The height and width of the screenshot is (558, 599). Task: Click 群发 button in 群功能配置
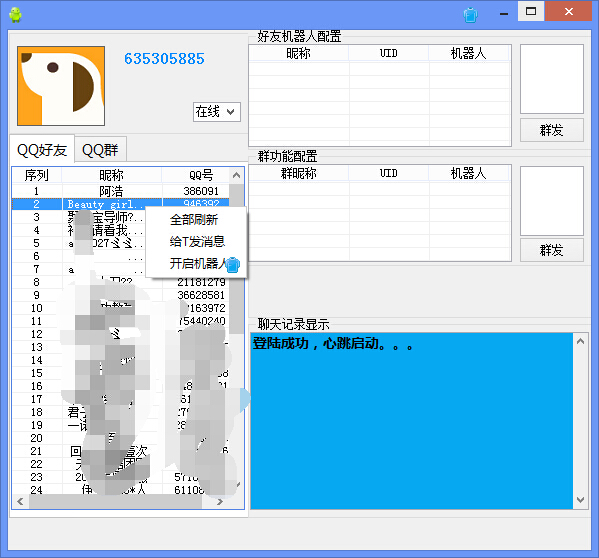click(x=552, y=250)
